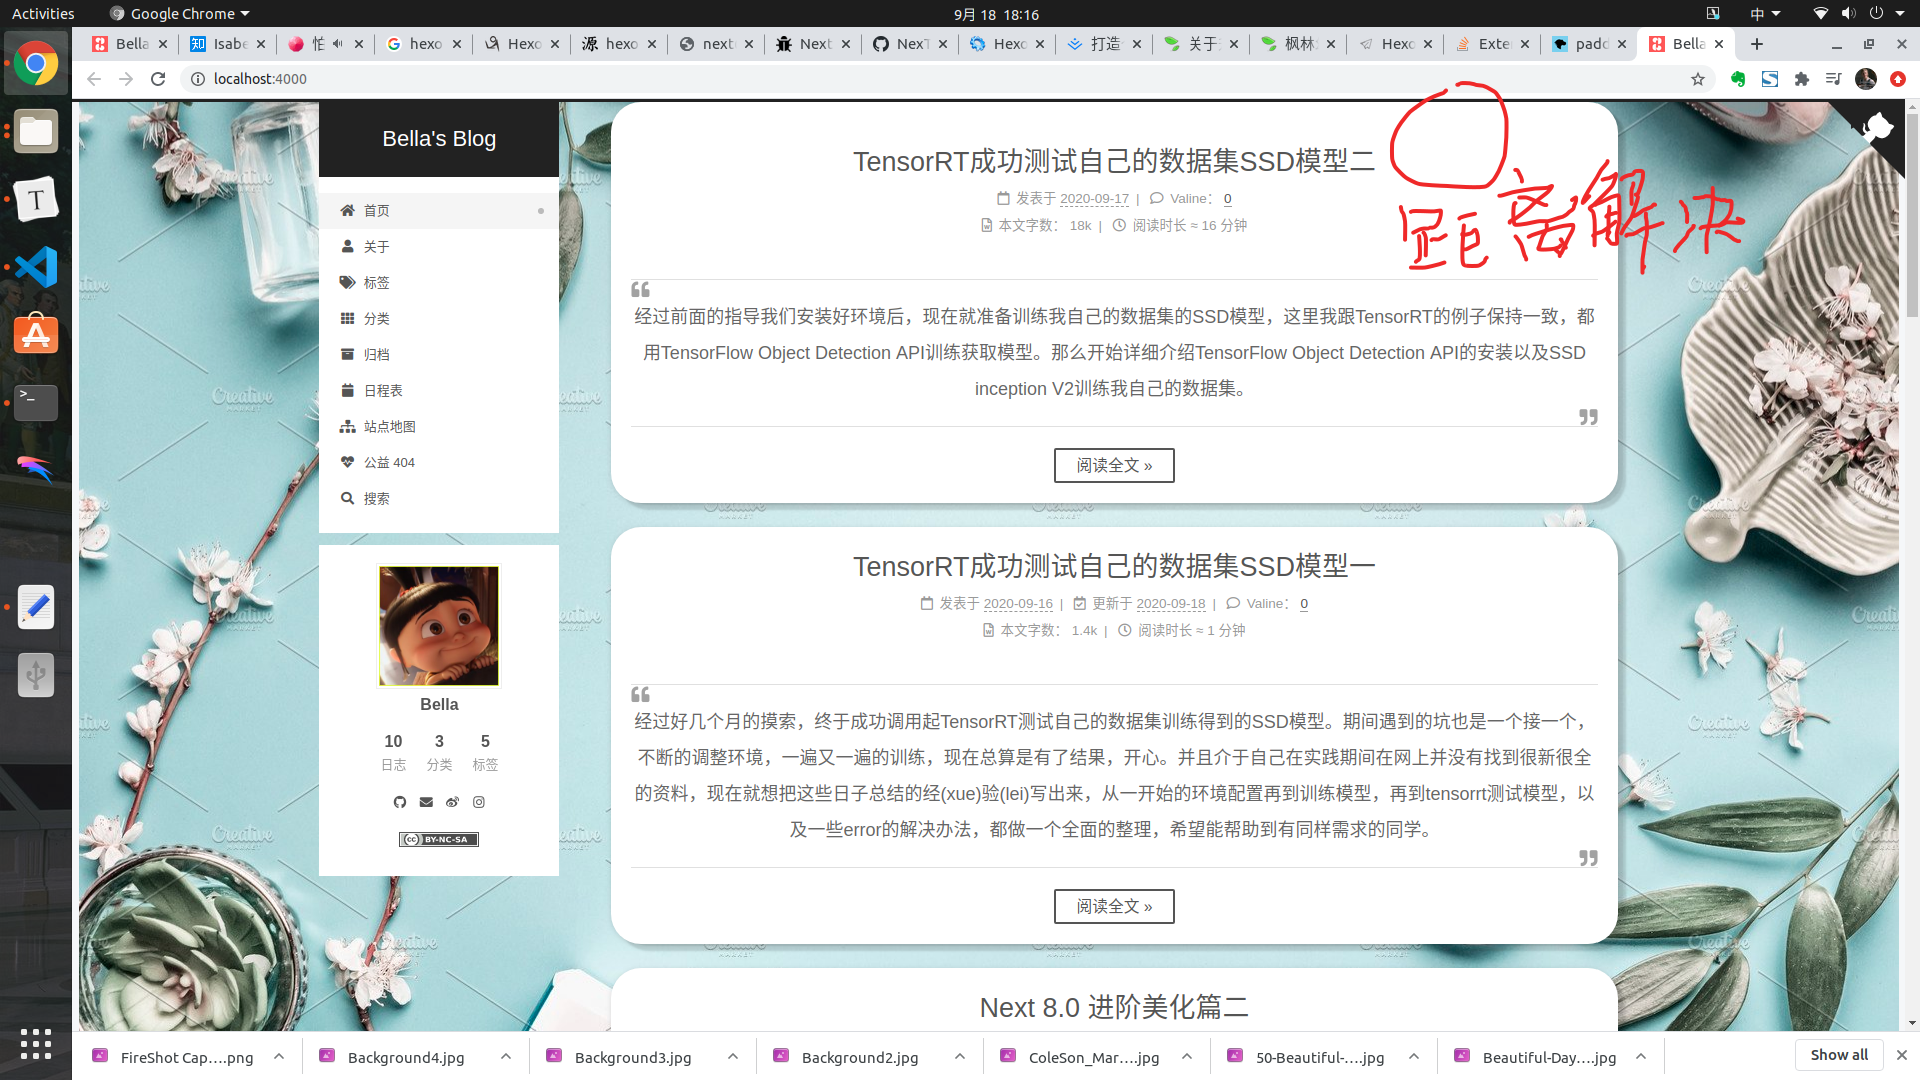Open the Instagram icon in profile card
The width and height of the screenshot is (1920, 1080).
(479, 802)
